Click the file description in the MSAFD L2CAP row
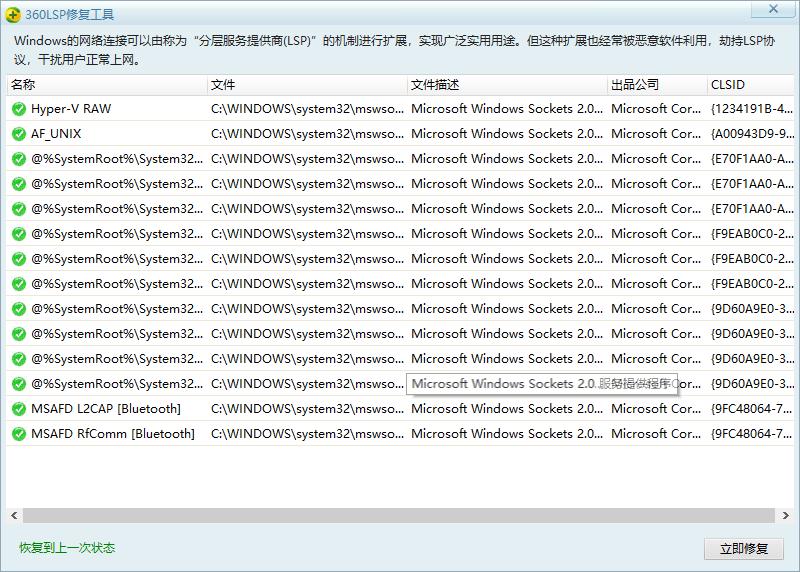Viewport: 800px width, 572px height. click(507, 409)
